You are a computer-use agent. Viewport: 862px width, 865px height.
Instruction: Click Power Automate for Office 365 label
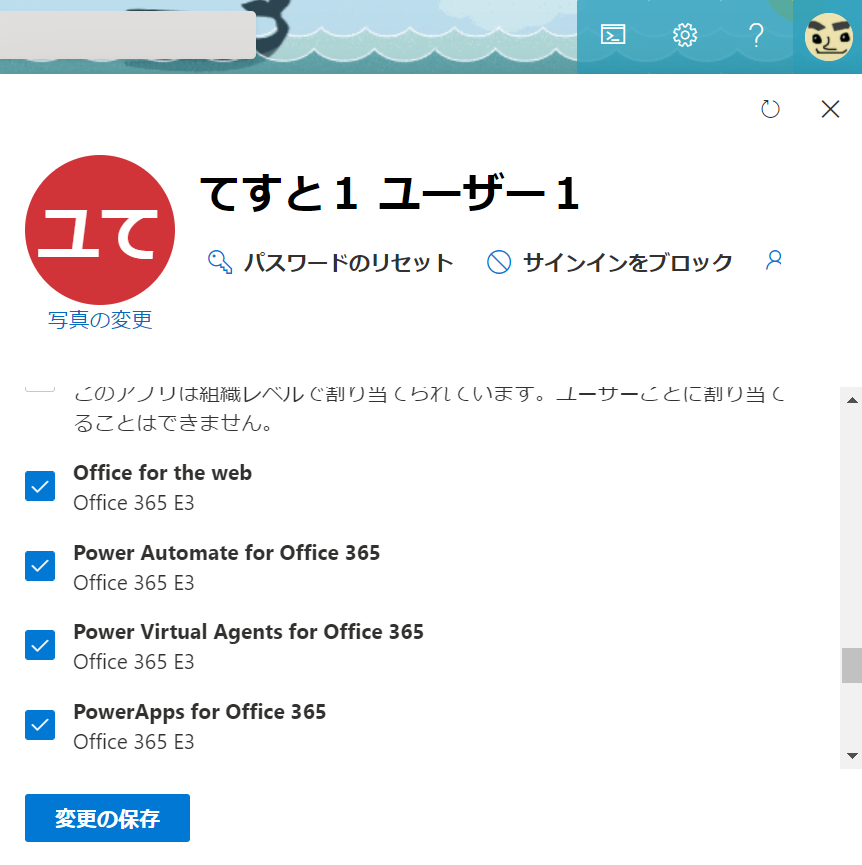(x=227, y=553)
